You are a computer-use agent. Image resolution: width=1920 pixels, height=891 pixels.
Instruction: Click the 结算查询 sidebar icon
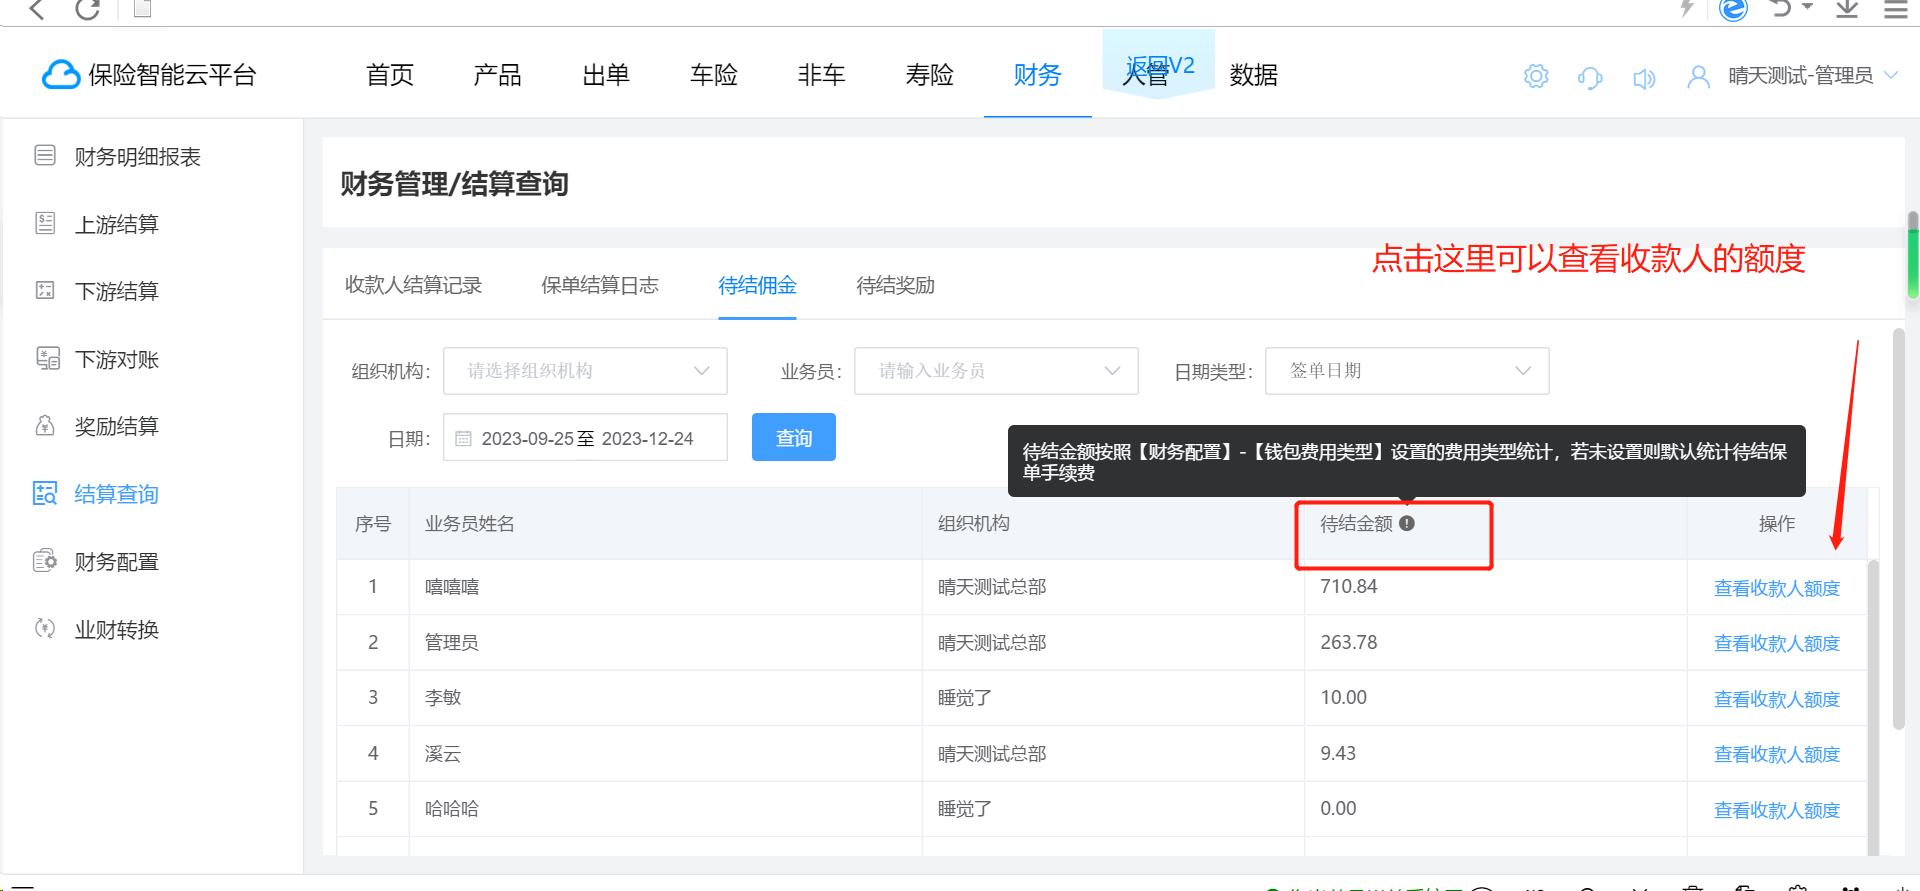click(x=45, y=493)
